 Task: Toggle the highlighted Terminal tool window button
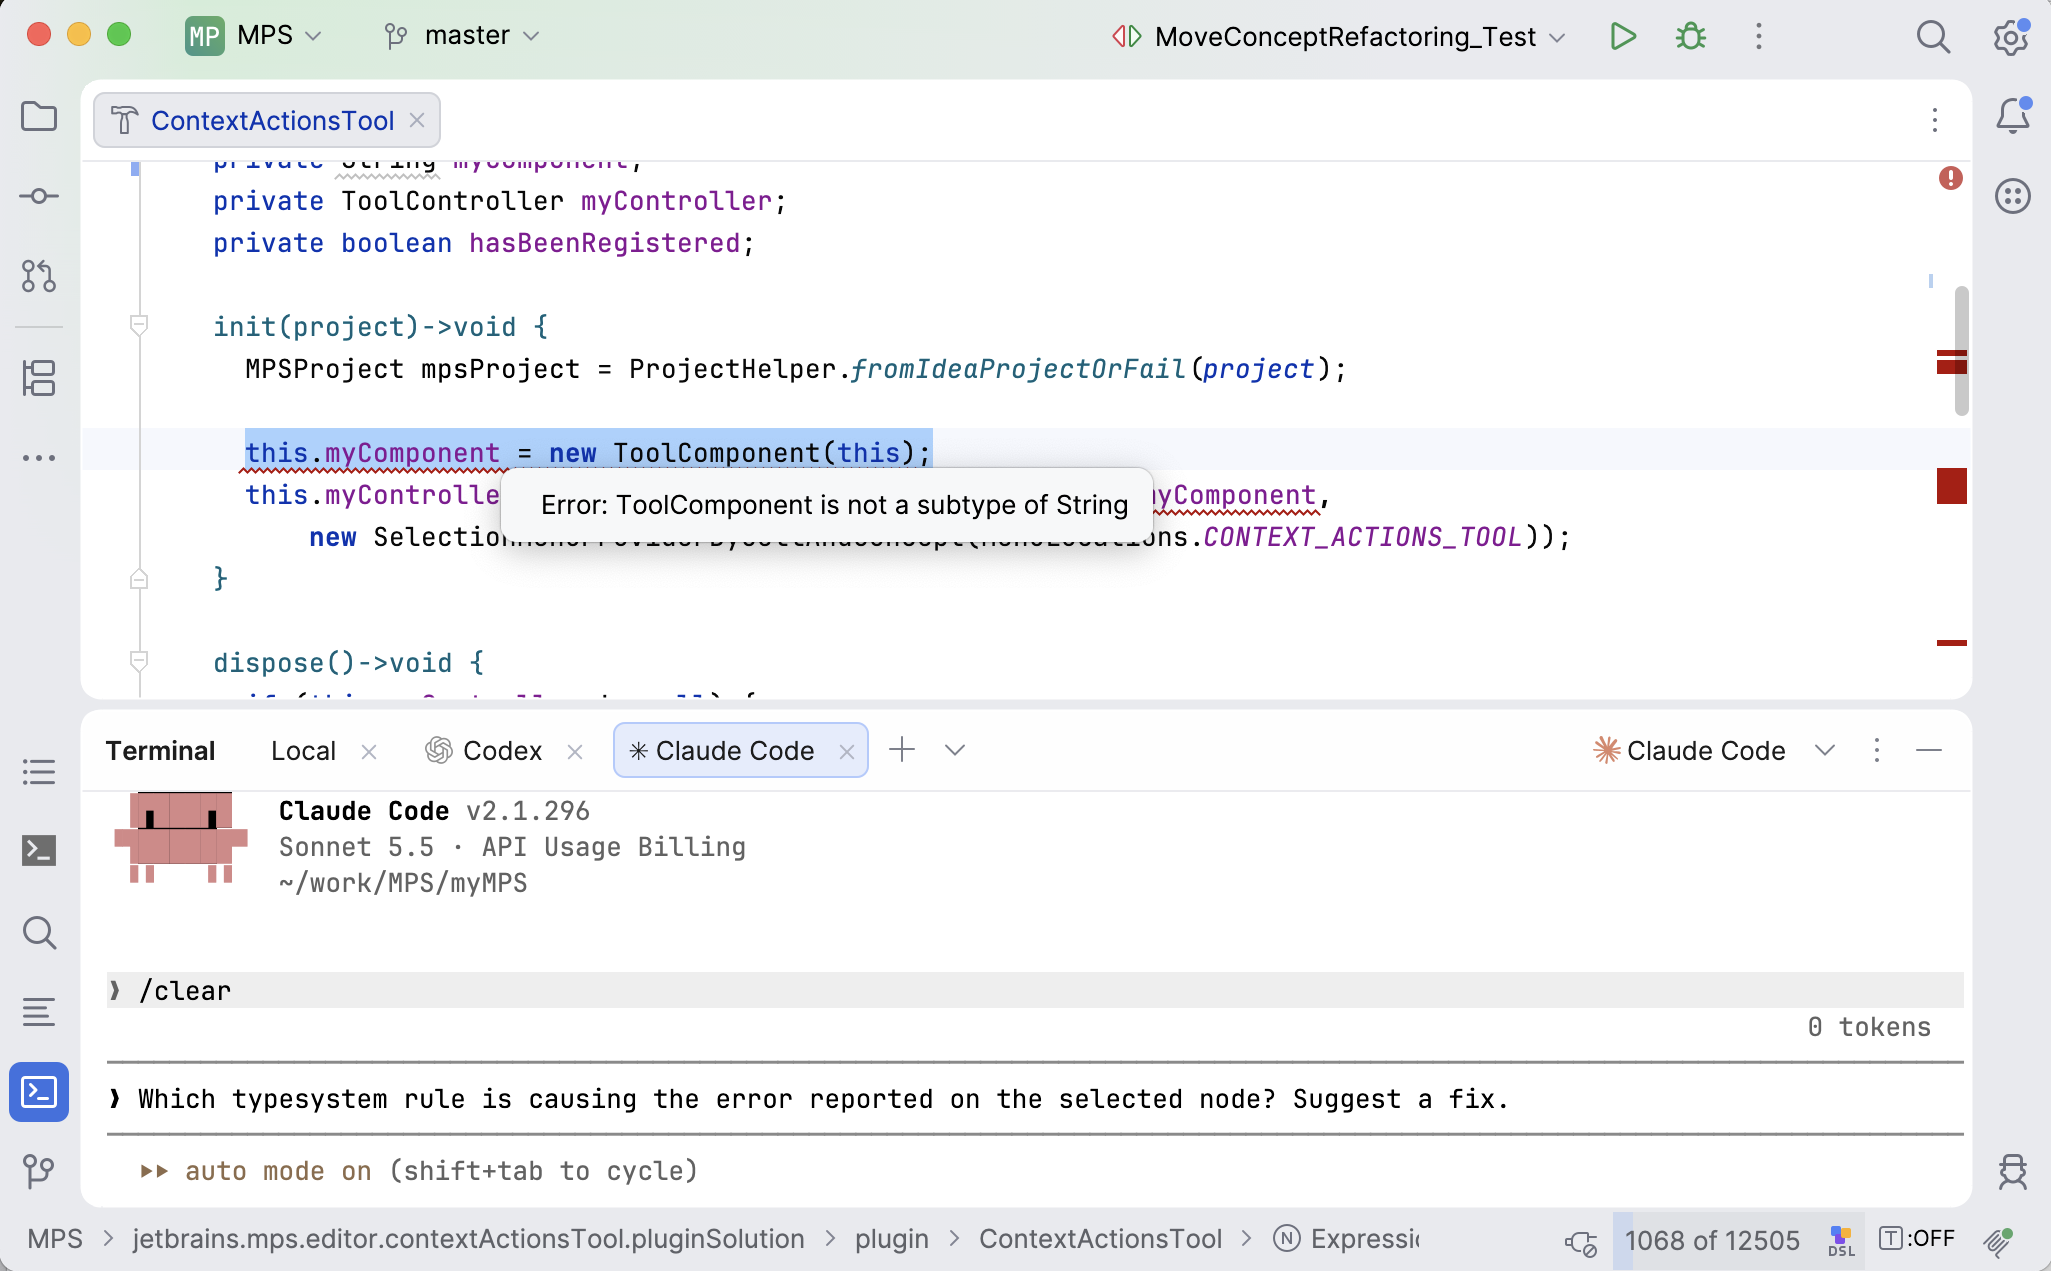pos(39,1092)
